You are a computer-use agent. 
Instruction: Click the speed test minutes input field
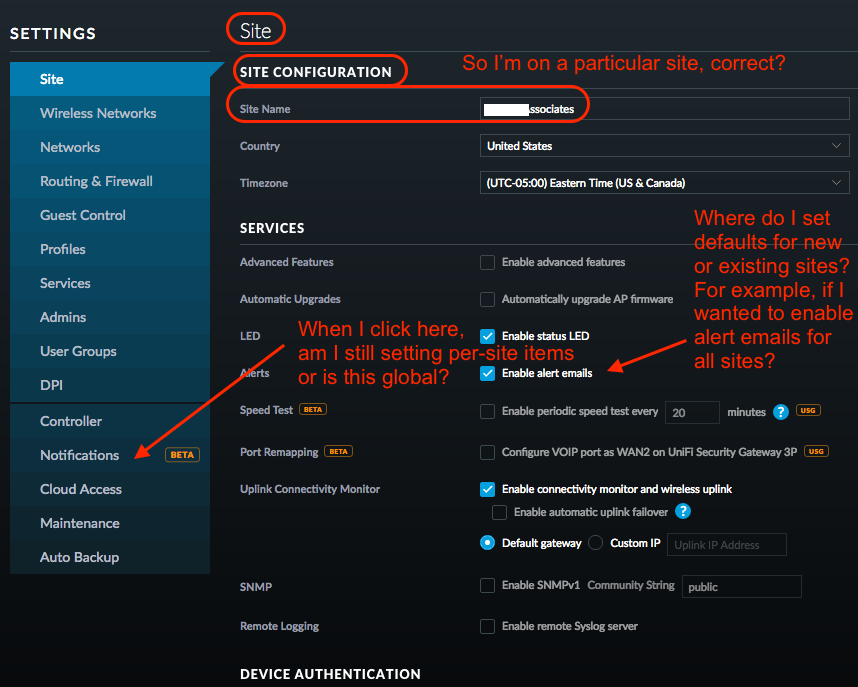point(692,412)
